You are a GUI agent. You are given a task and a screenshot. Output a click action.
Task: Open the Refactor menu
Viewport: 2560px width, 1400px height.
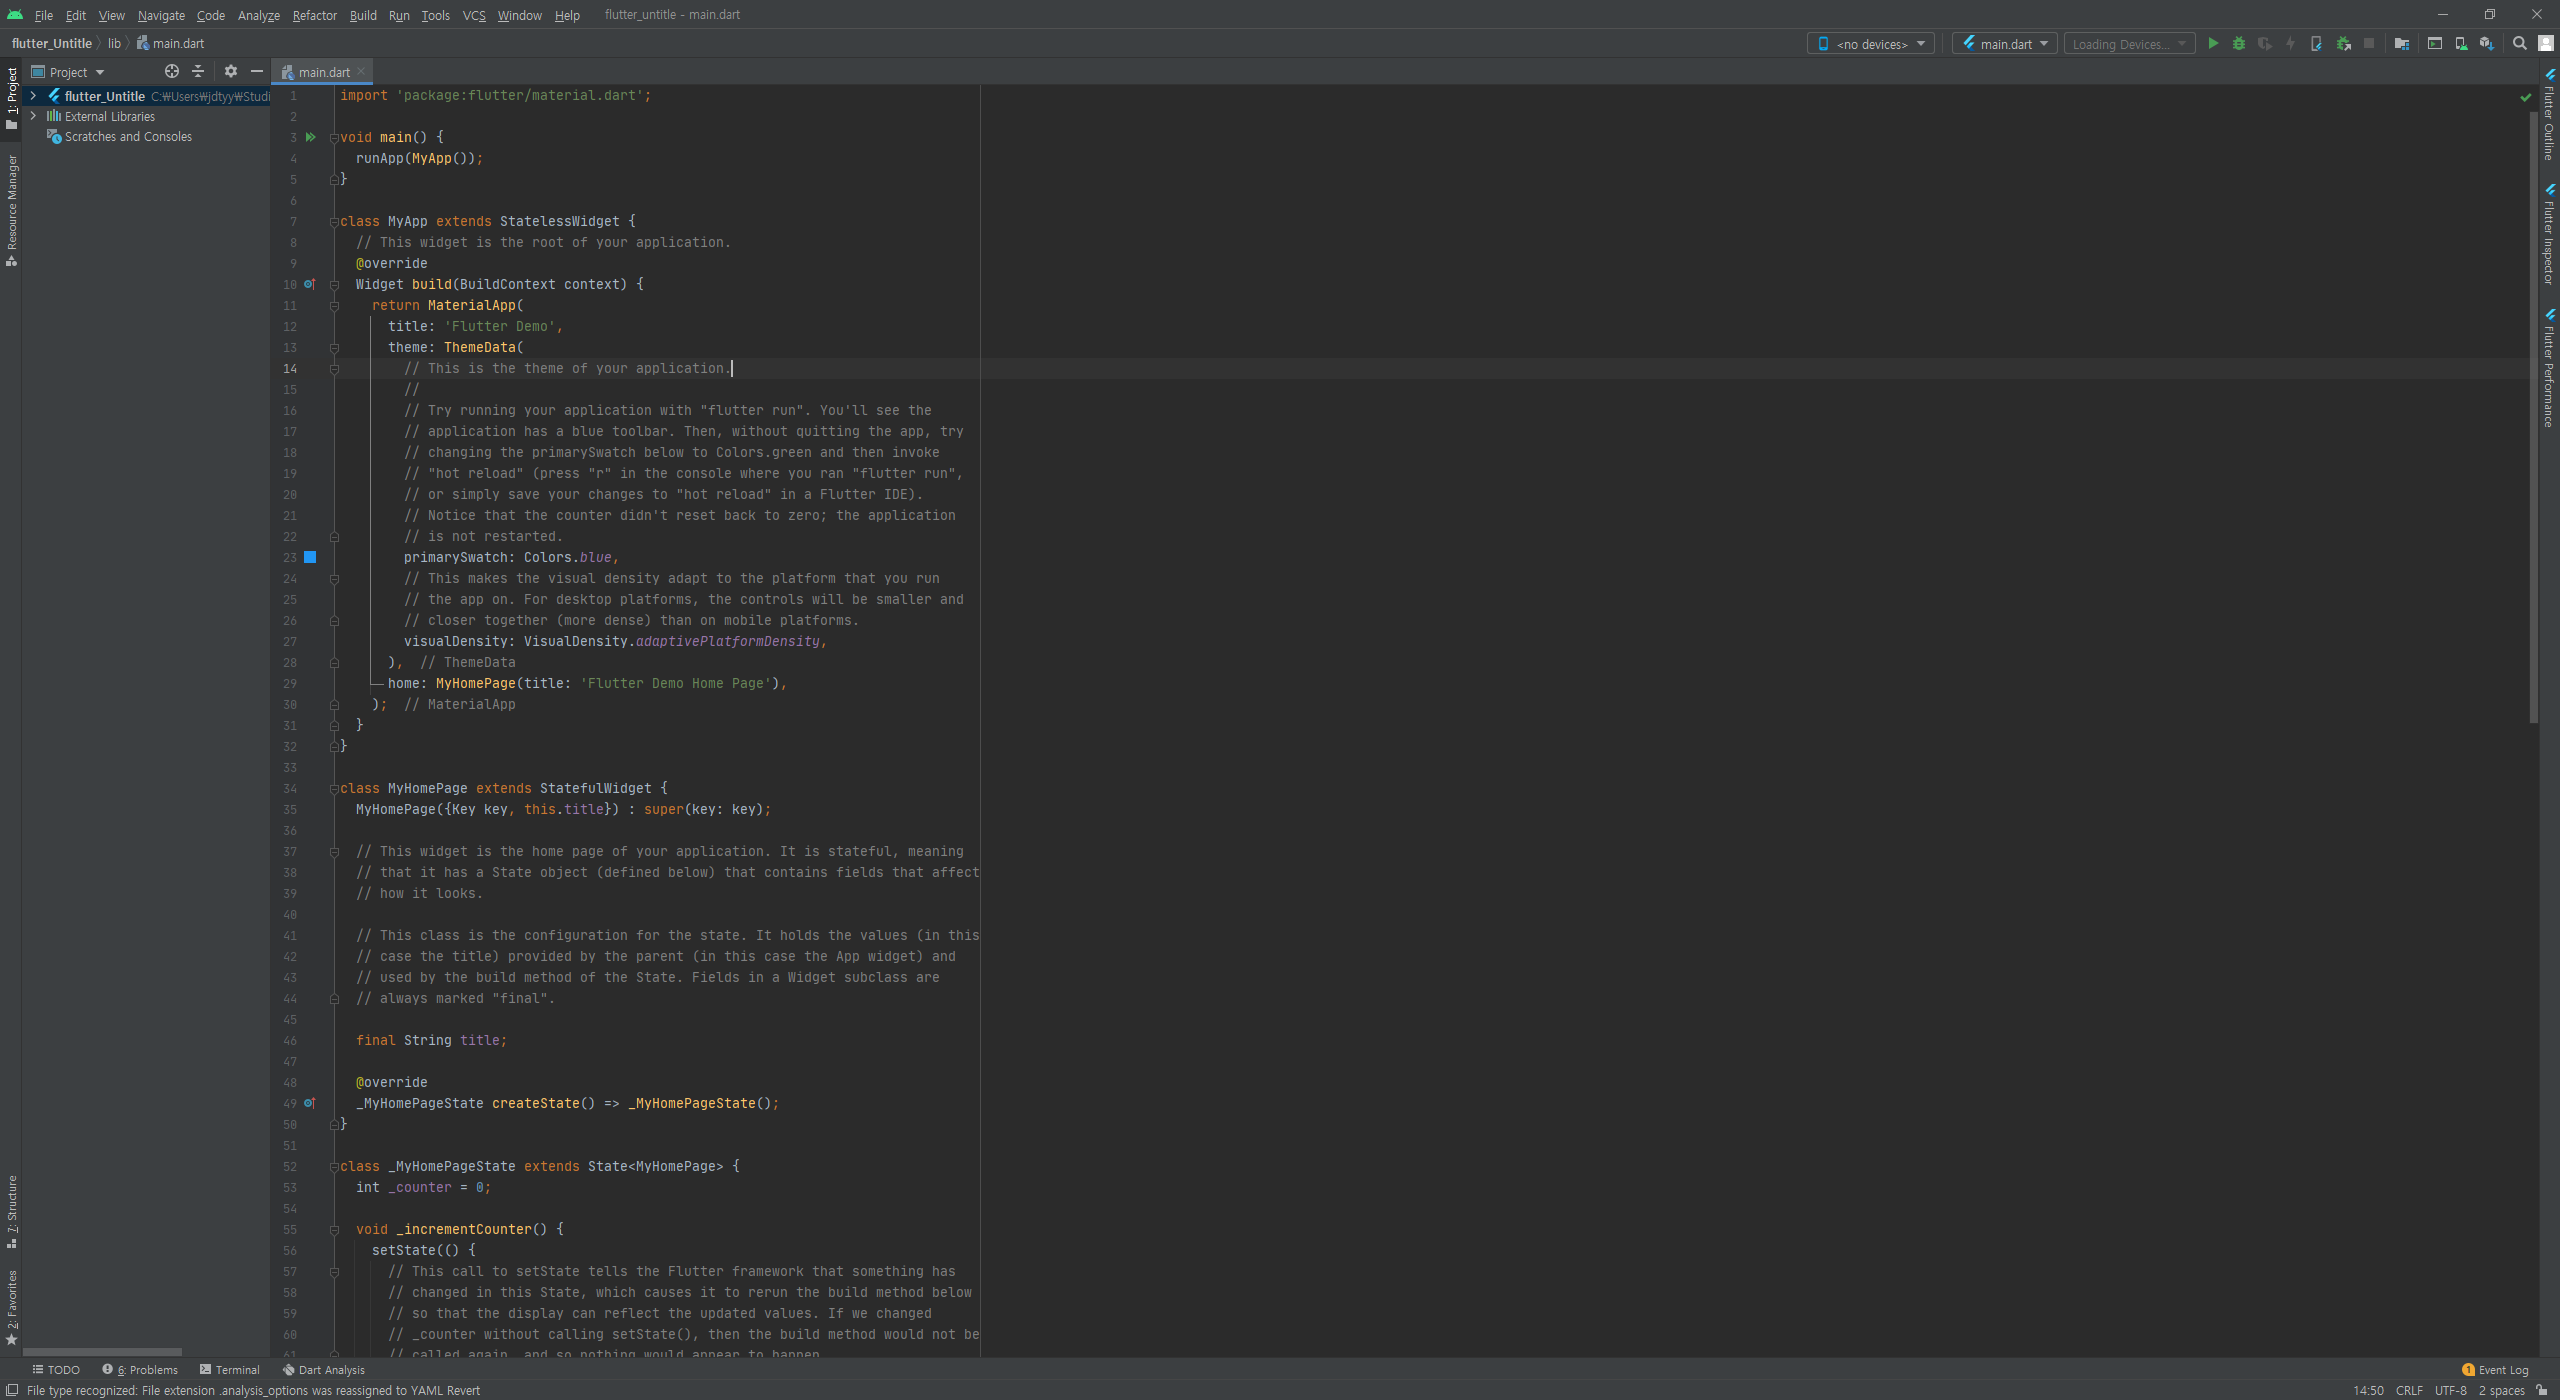pyautogui.click(x=314, y=15)
